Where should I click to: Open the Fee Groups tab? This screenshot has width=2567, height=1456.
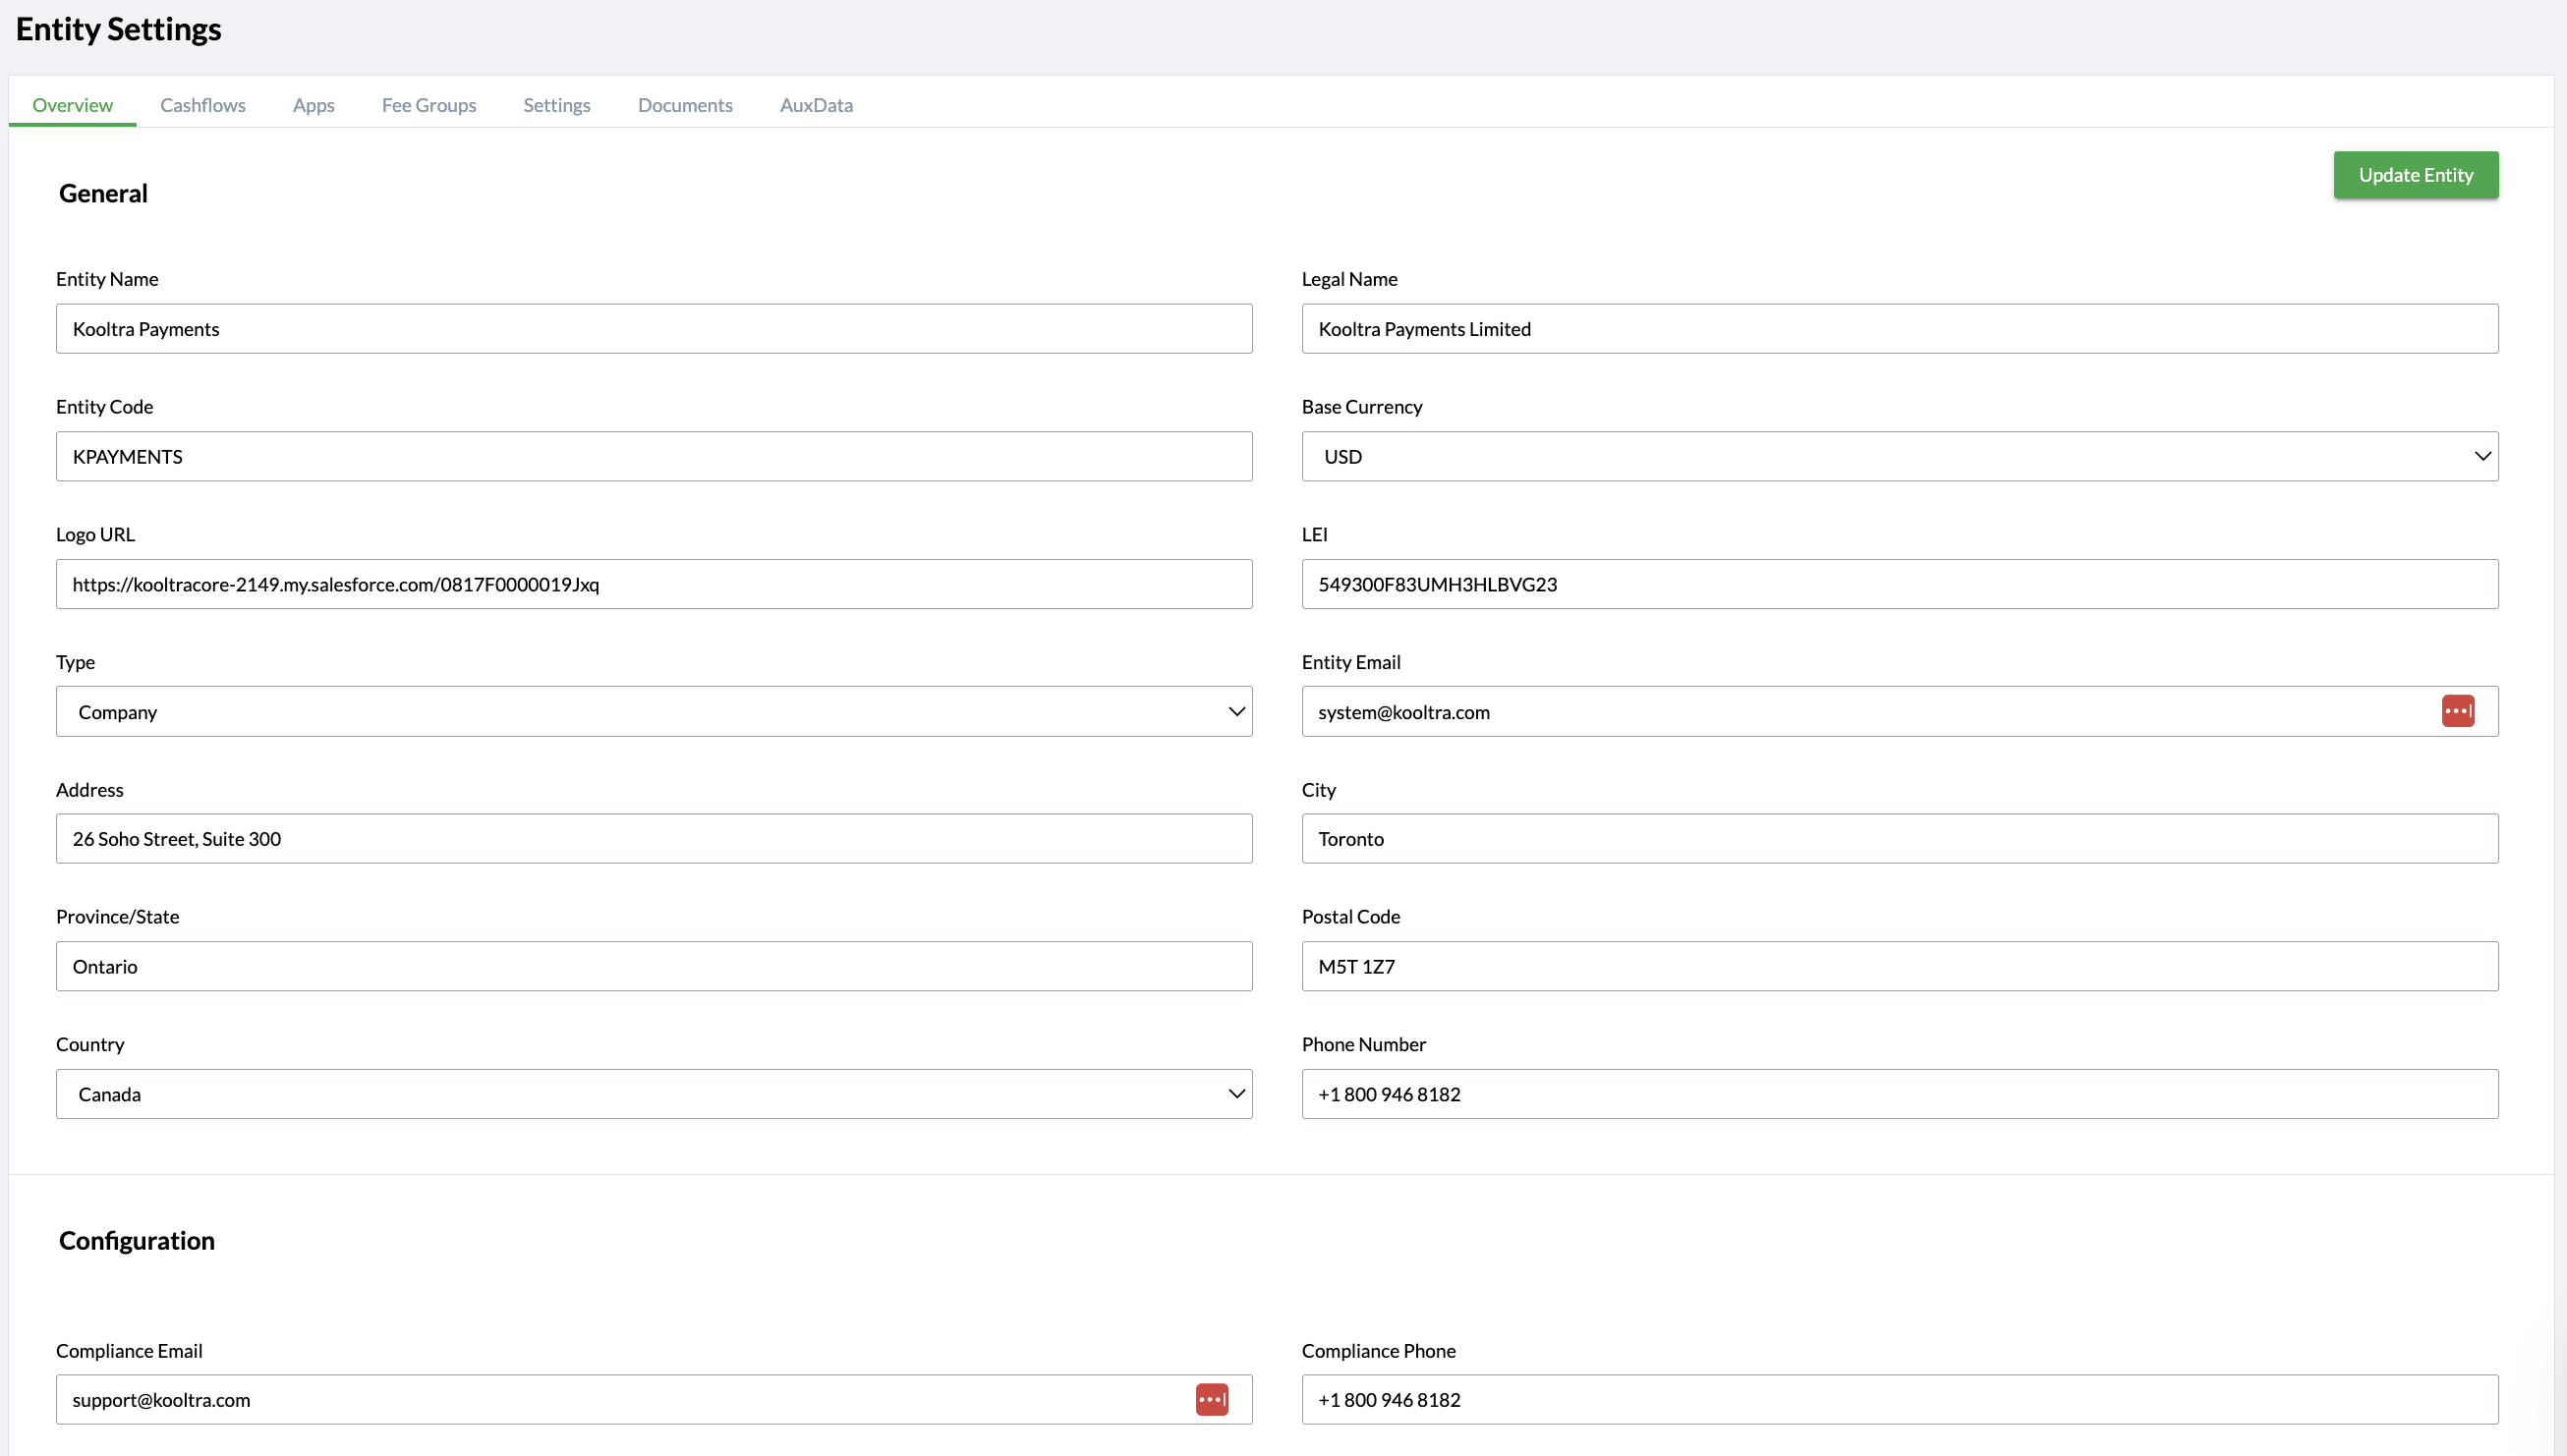coord(428,105)
